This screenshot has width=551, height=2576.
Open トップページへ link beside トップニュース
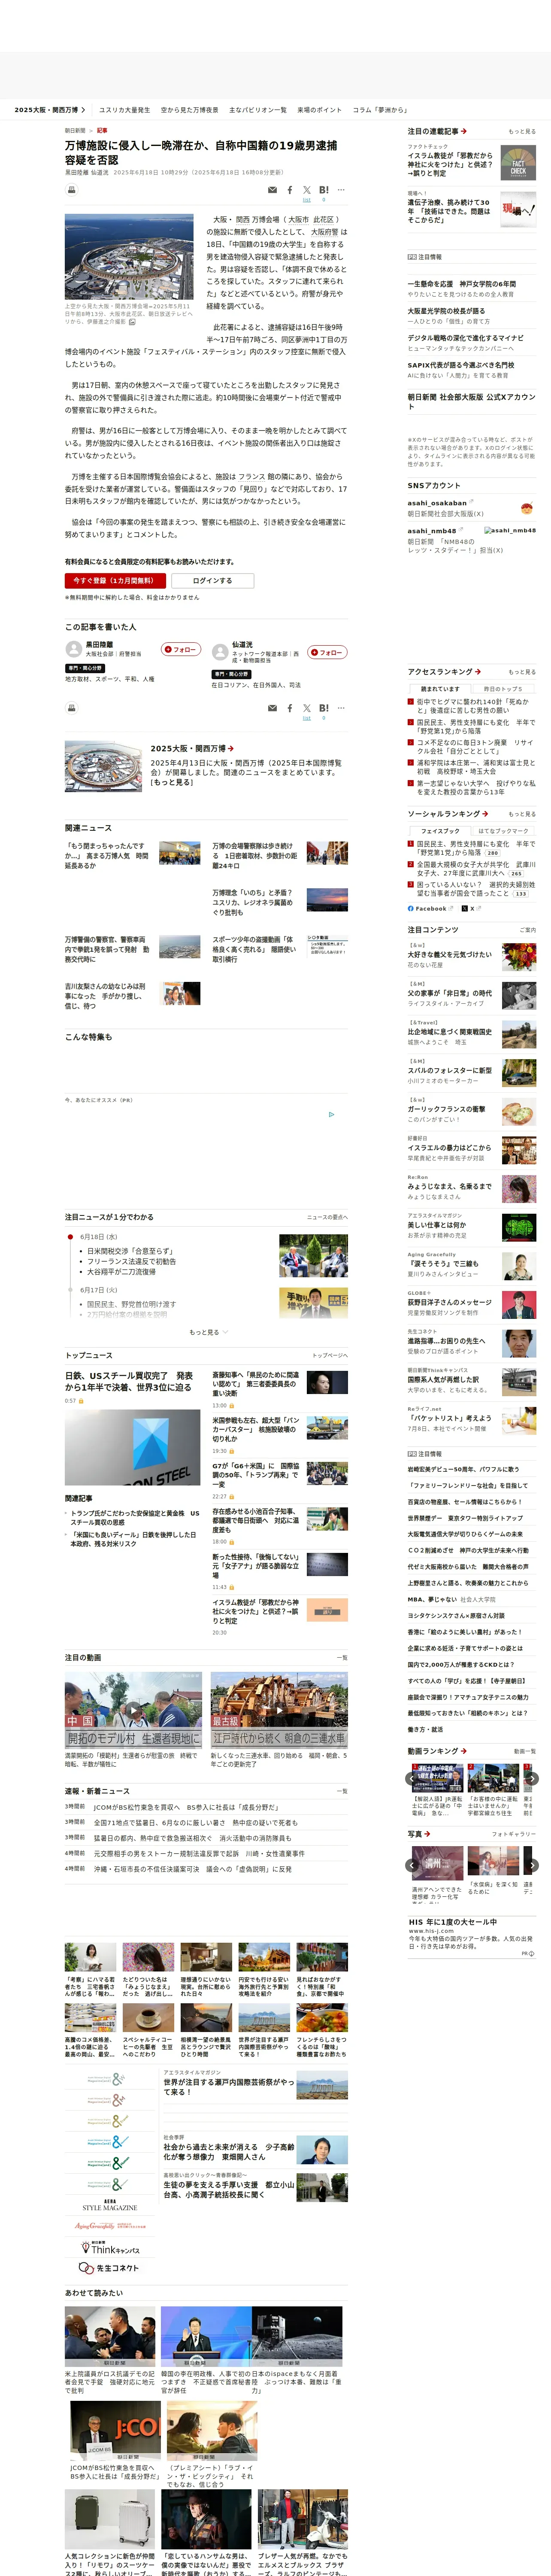click(330, 1356)
